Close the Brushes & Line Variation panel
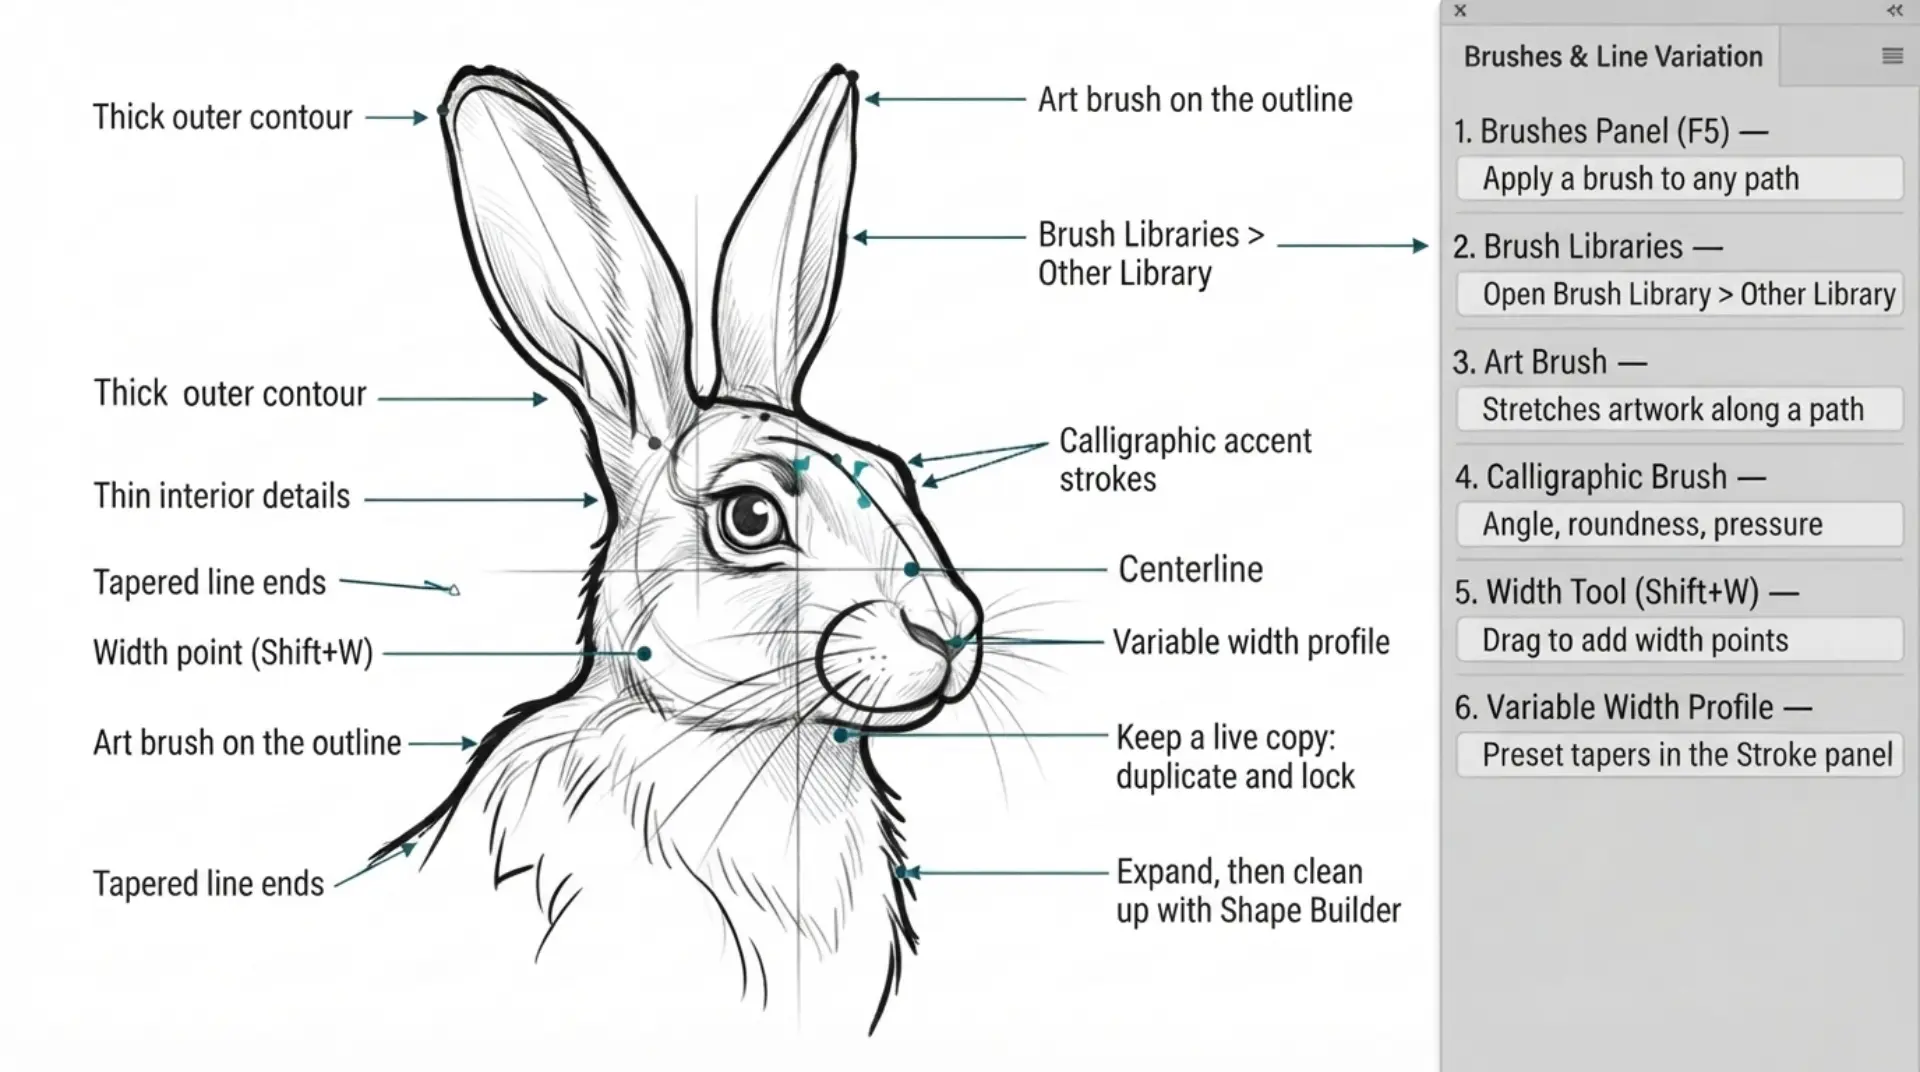Screen dimensions: 1920x1072 coord(1460,11)
